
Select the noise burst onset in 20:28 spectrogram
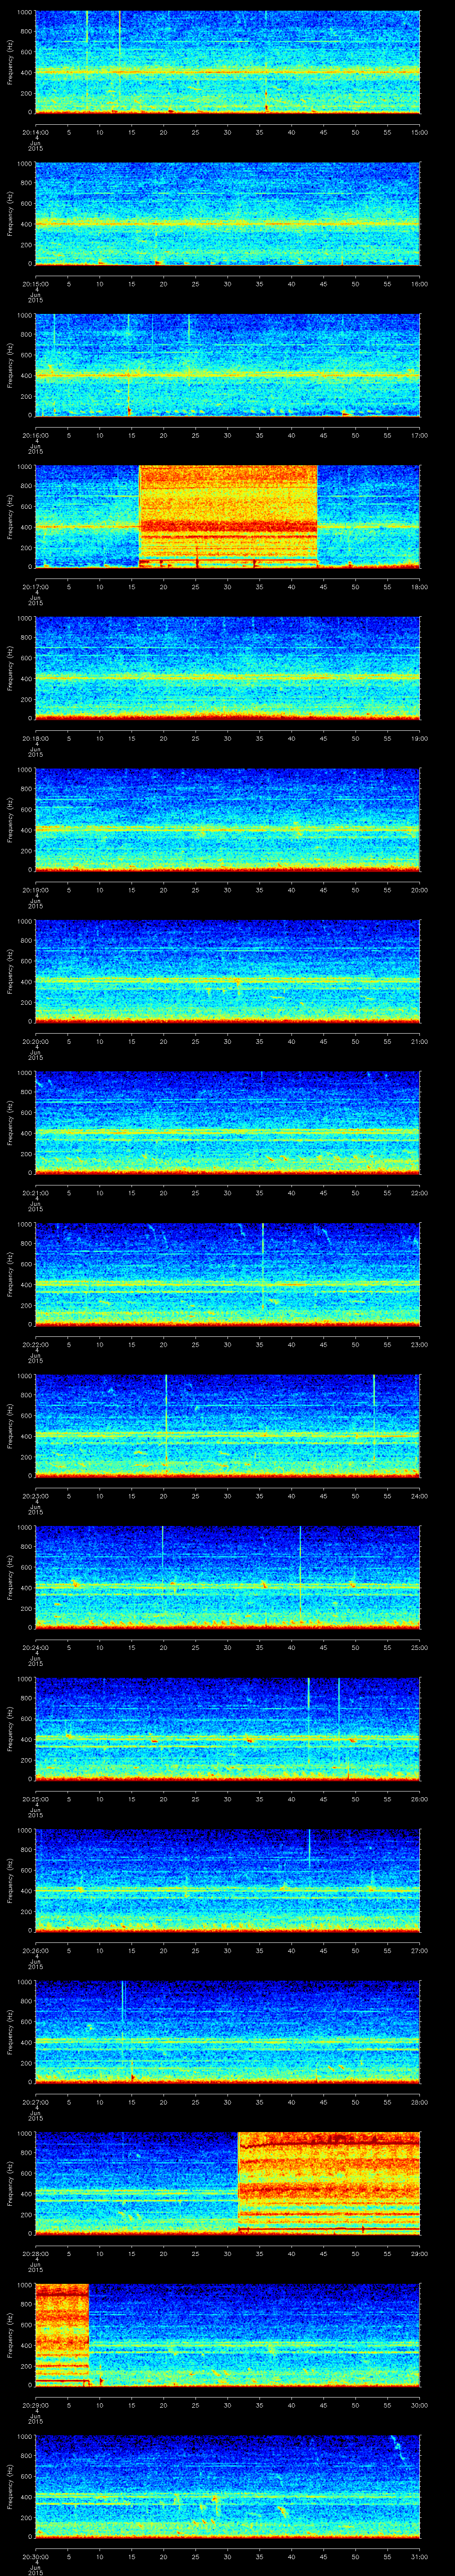[328, 2183]
